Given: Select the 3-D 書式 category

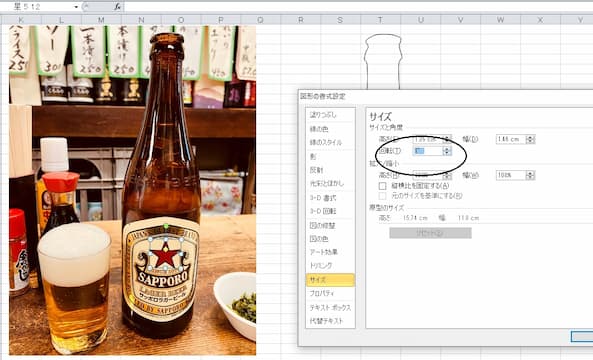Looking at the screenshot, I should point(330,197).
